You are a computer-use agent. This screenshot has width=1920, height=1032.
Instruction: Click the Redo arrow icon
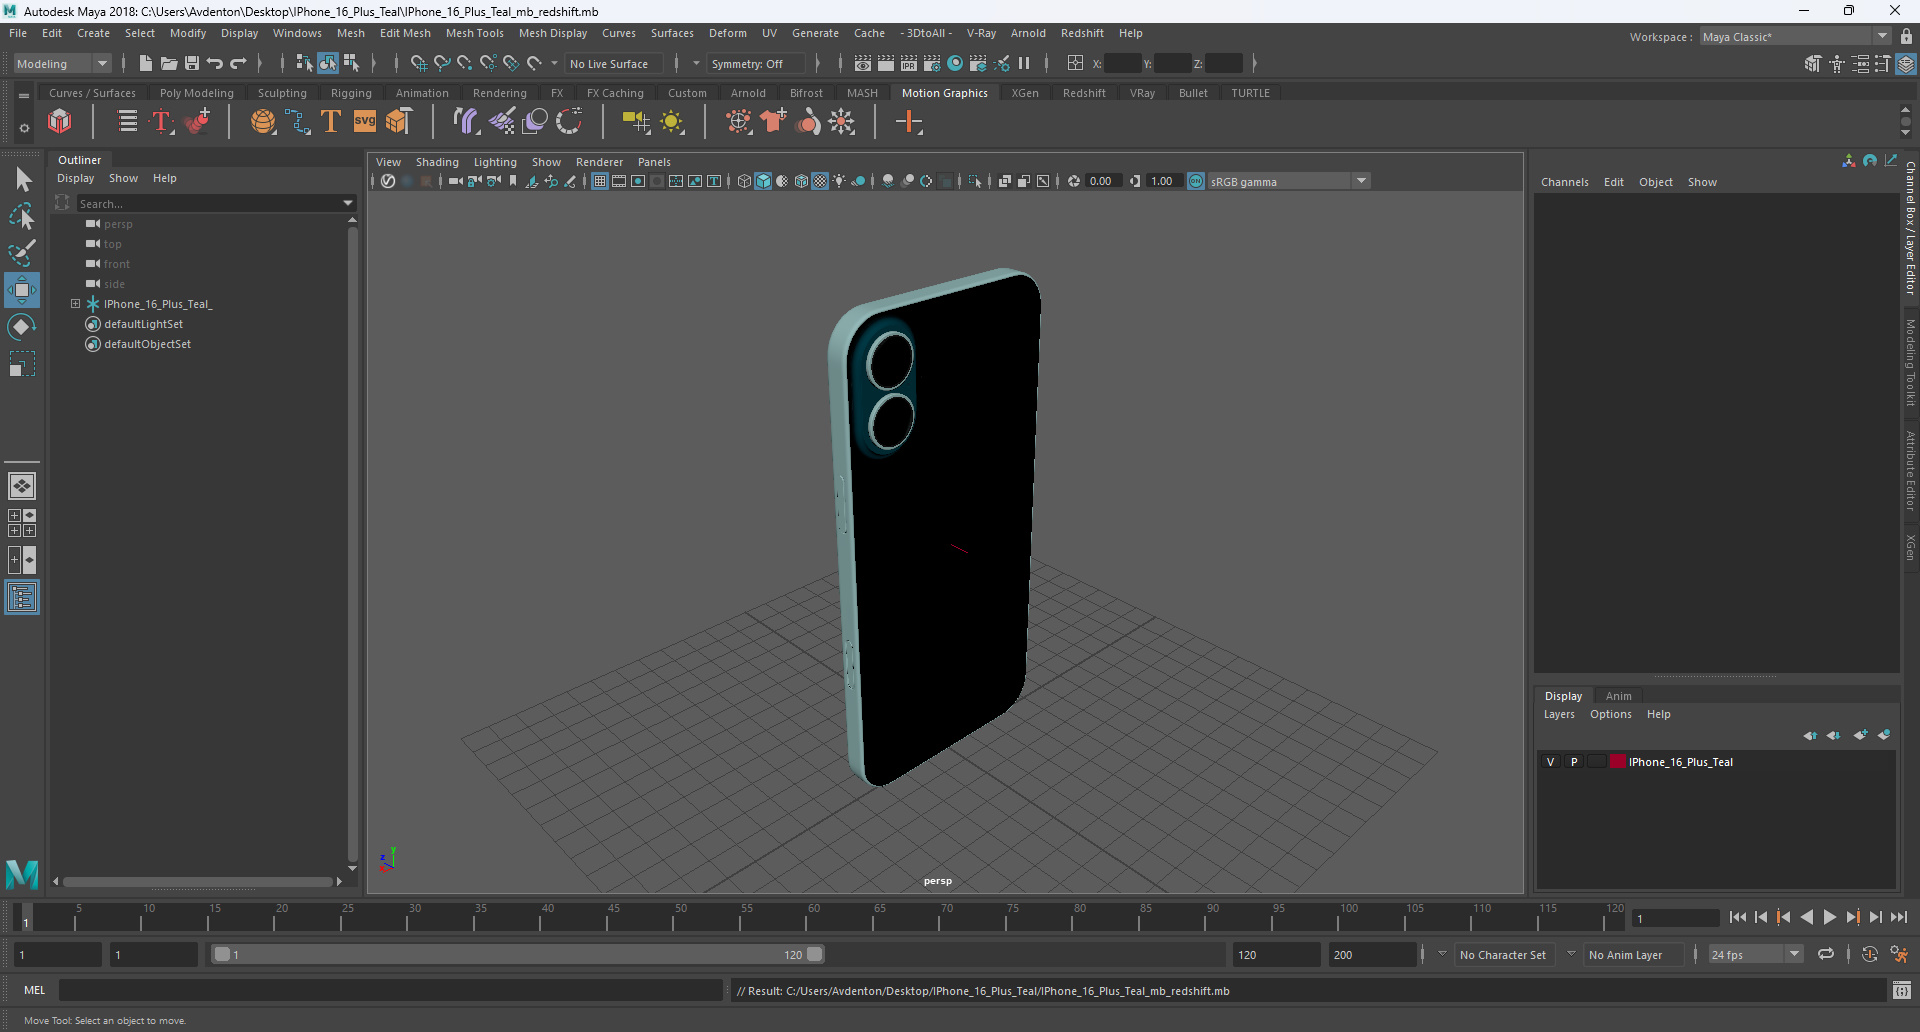(x=238, y=63)
